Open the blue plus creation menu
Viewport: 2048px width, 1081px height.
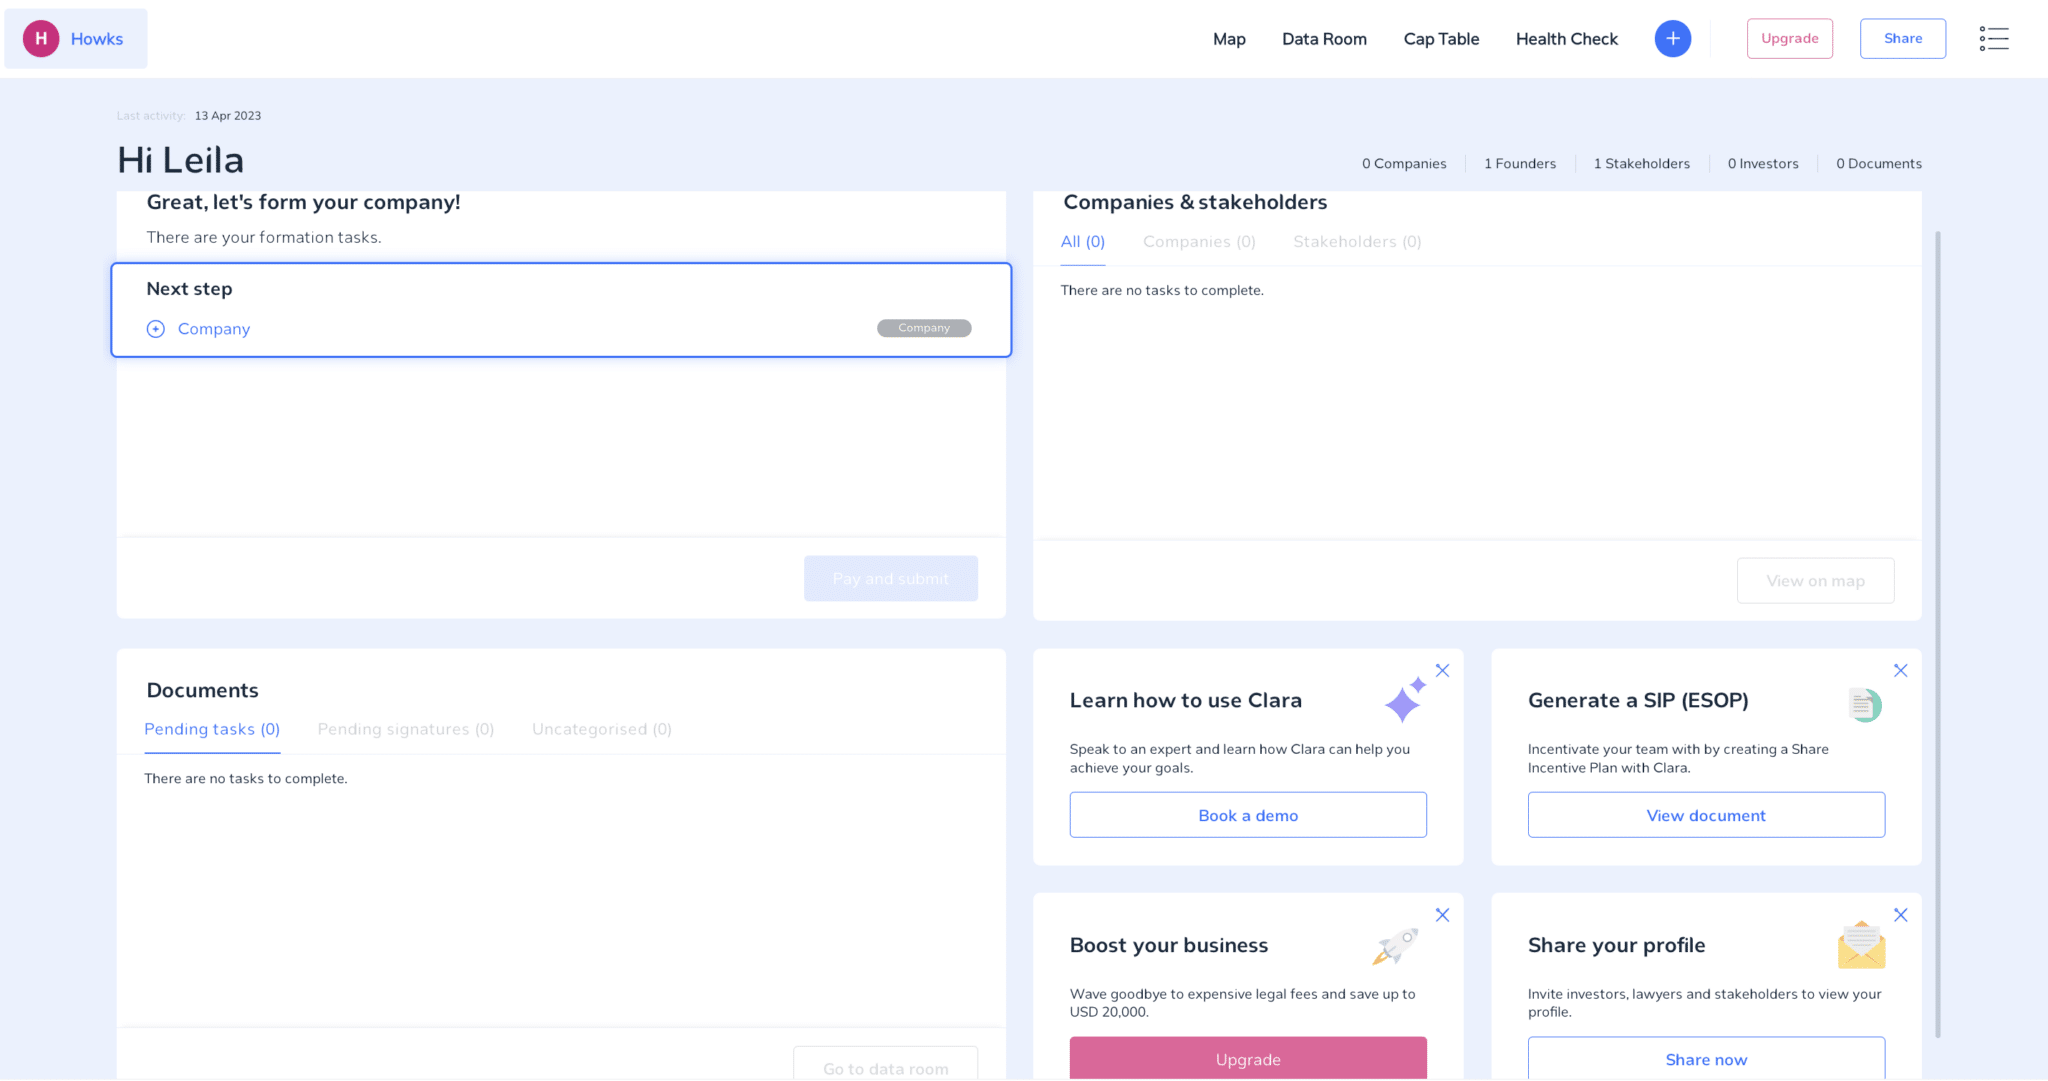click(x=1672, y=38)
